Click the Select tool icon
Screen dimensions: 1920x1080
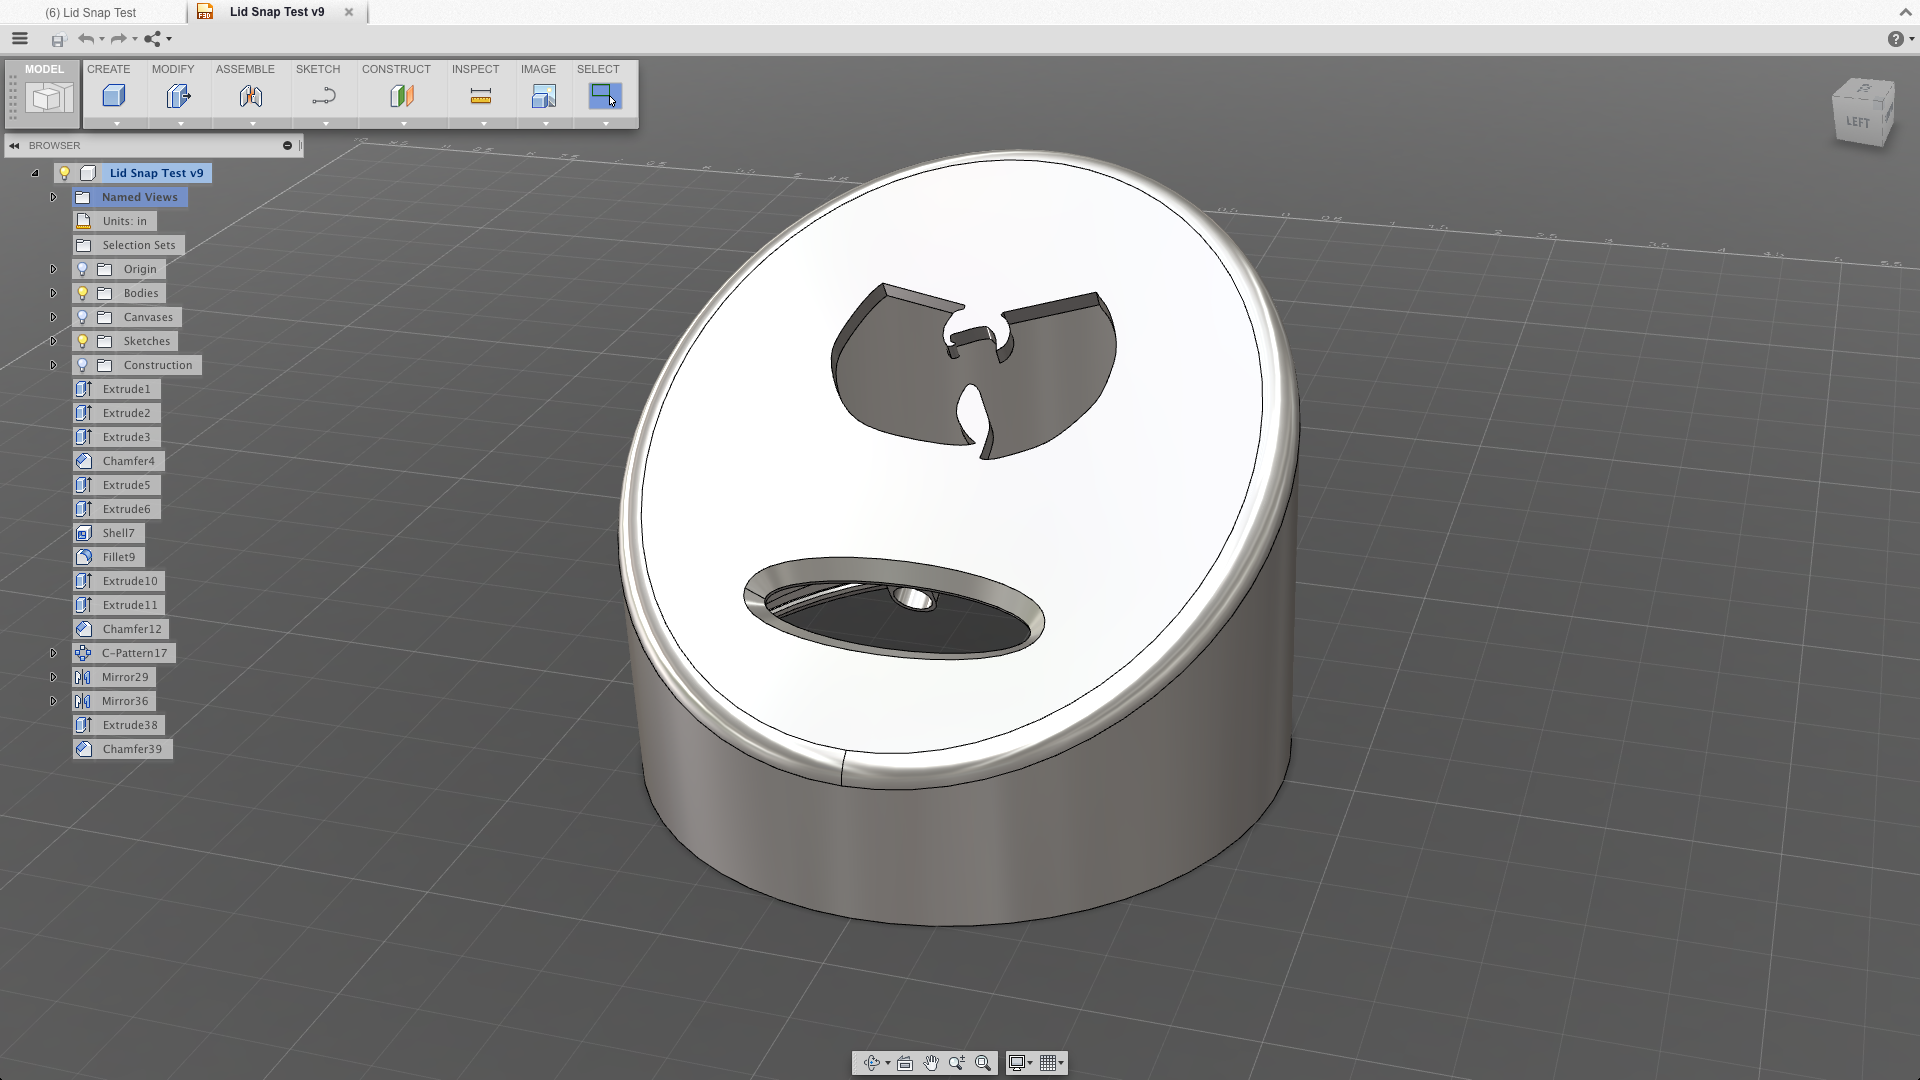click(x=605, y=96)
